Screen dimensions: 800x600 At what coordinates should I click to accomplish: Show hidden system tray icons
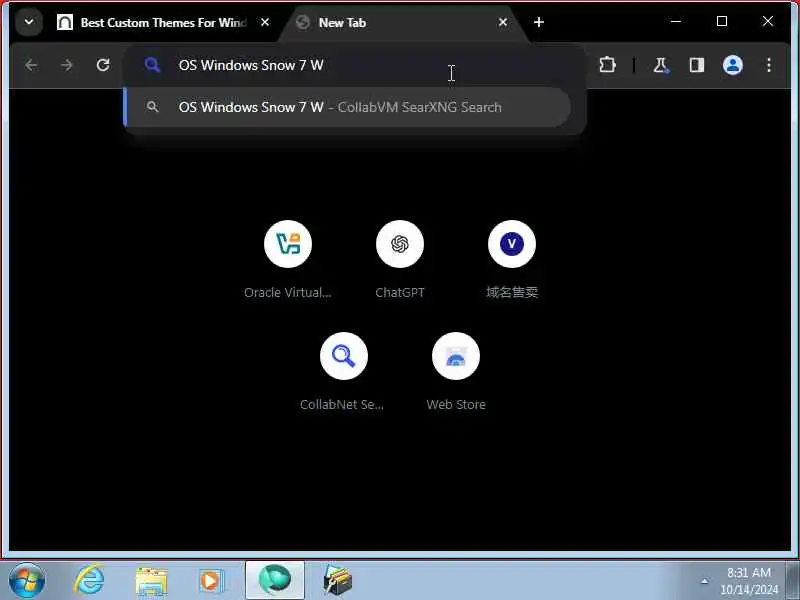click(x=704, y=581)
